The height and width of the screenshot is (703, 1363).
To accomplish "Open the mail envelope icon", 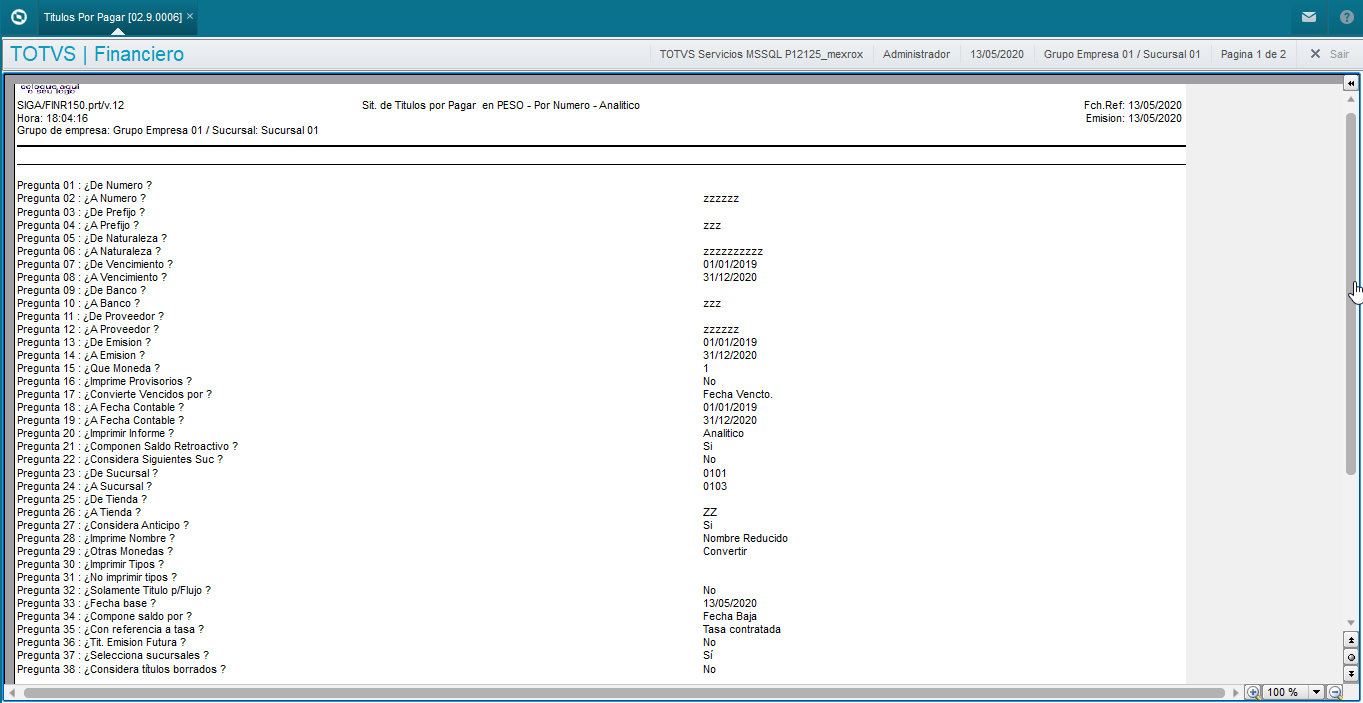I will point(1308,17).
